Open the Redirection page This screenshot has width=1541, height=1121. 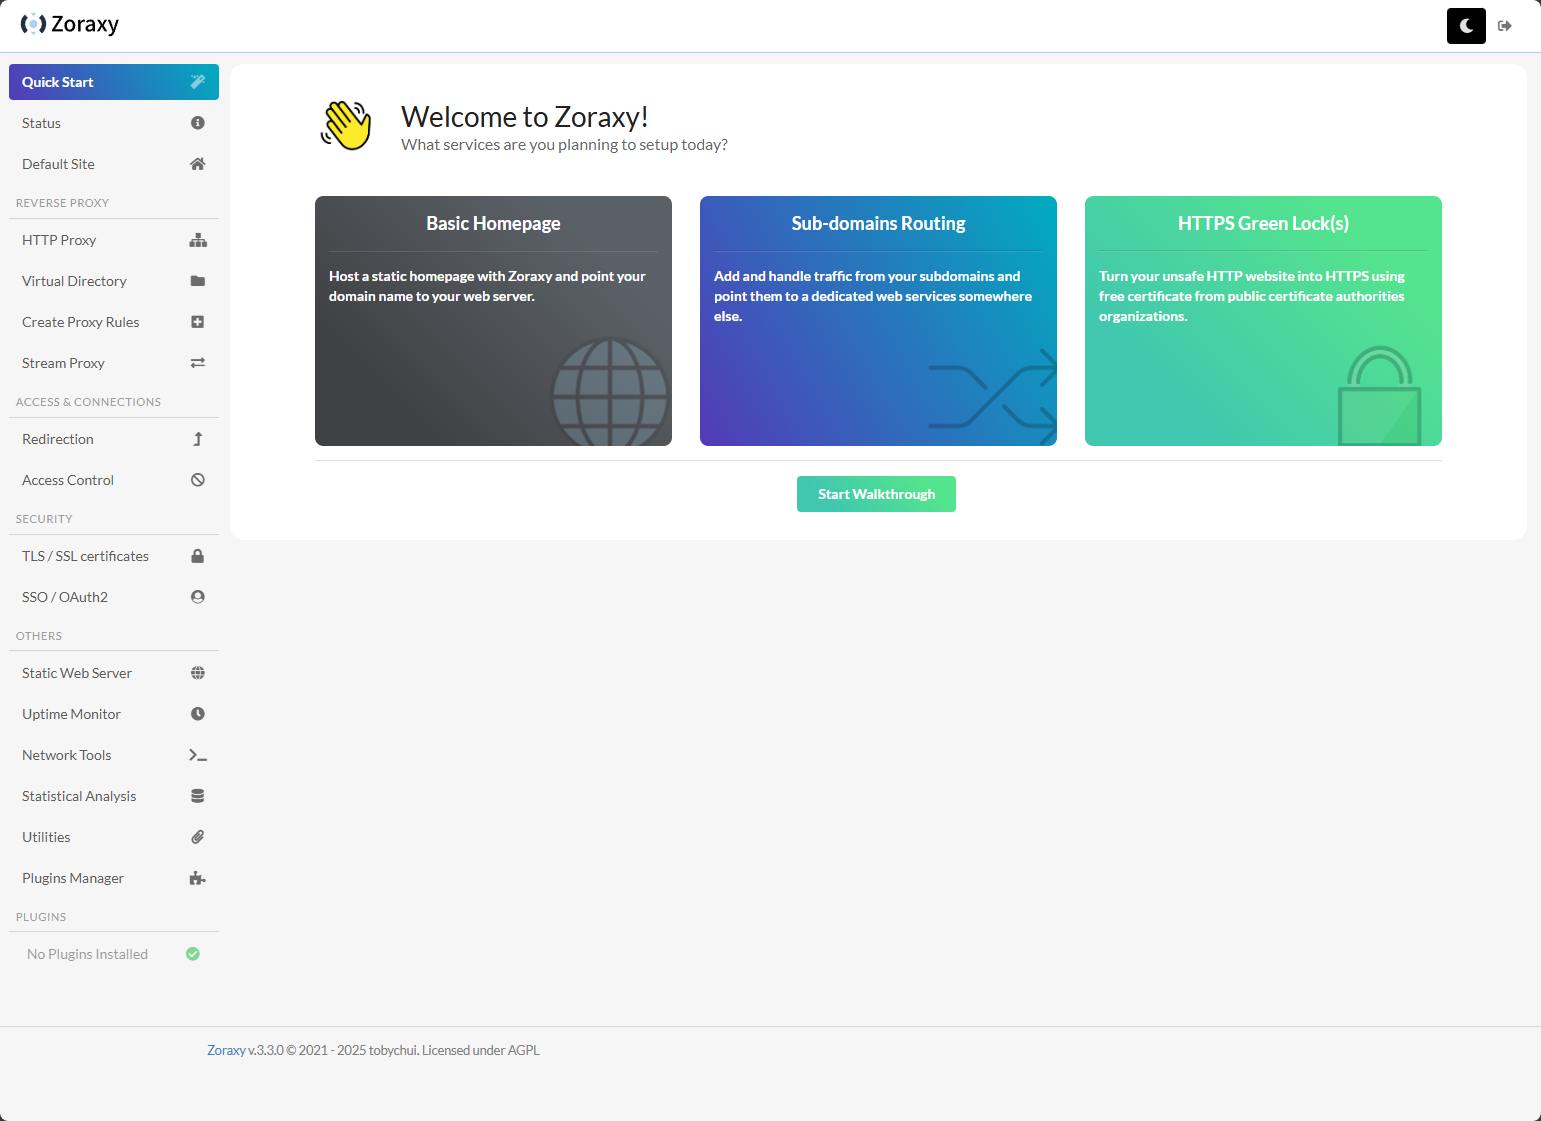coord(114,439)
